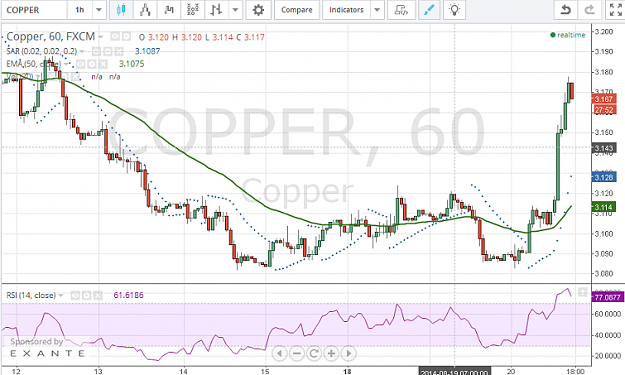
Task: Switch to the Hollow Candles chart style
Action: (x=145, y=10)
